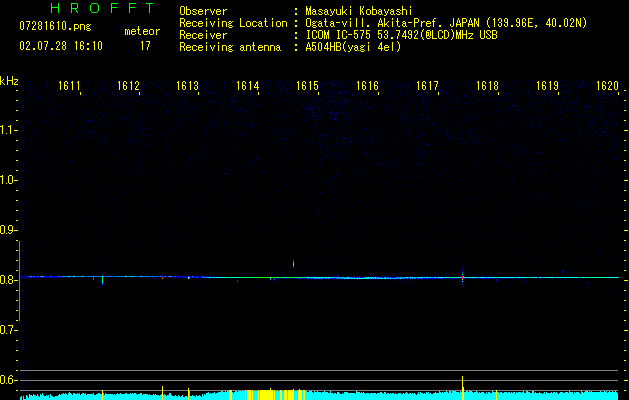Click the gray vertical range bar at left axis

[x=19, y=281]
